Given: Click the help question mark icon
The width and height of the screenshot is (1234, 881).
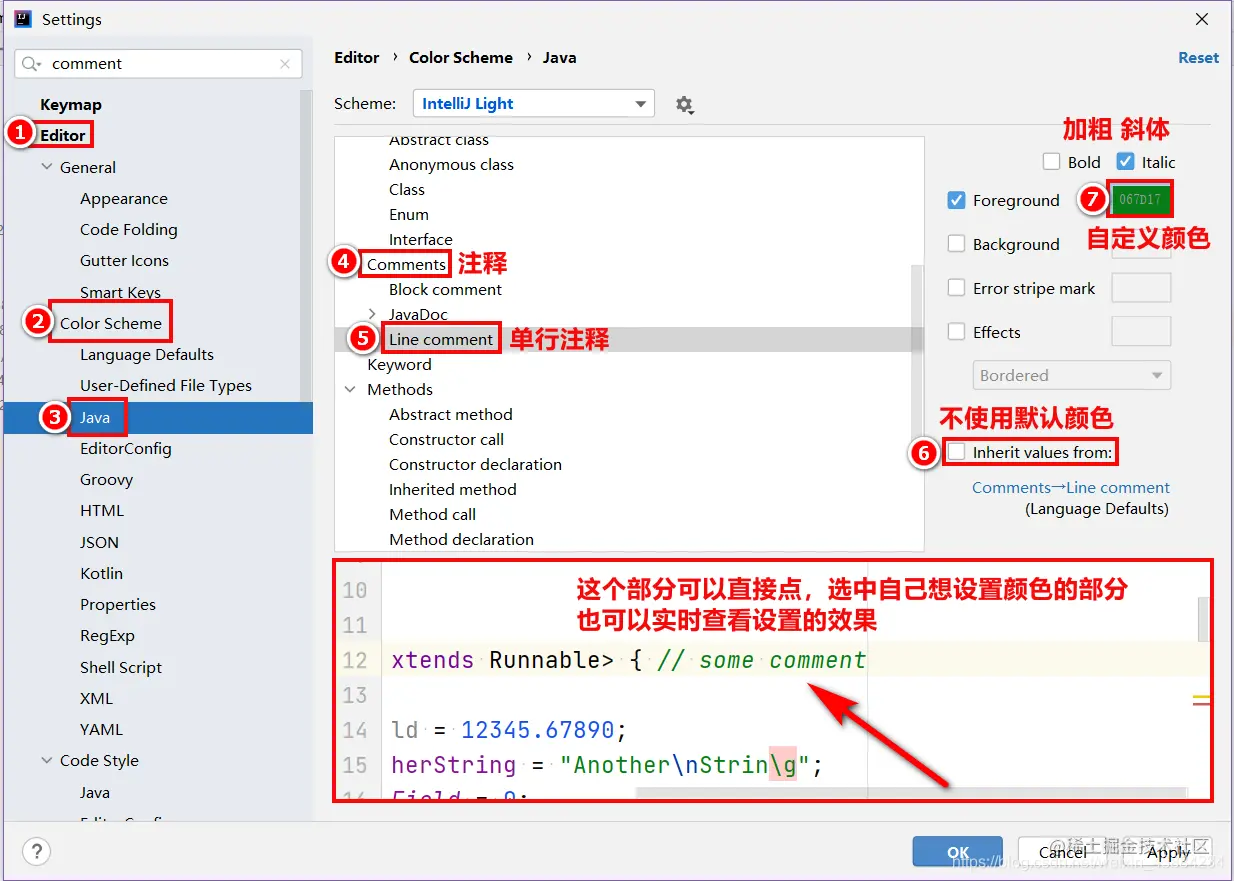Looking at the screenshot, I should click(x=36, y=851).
